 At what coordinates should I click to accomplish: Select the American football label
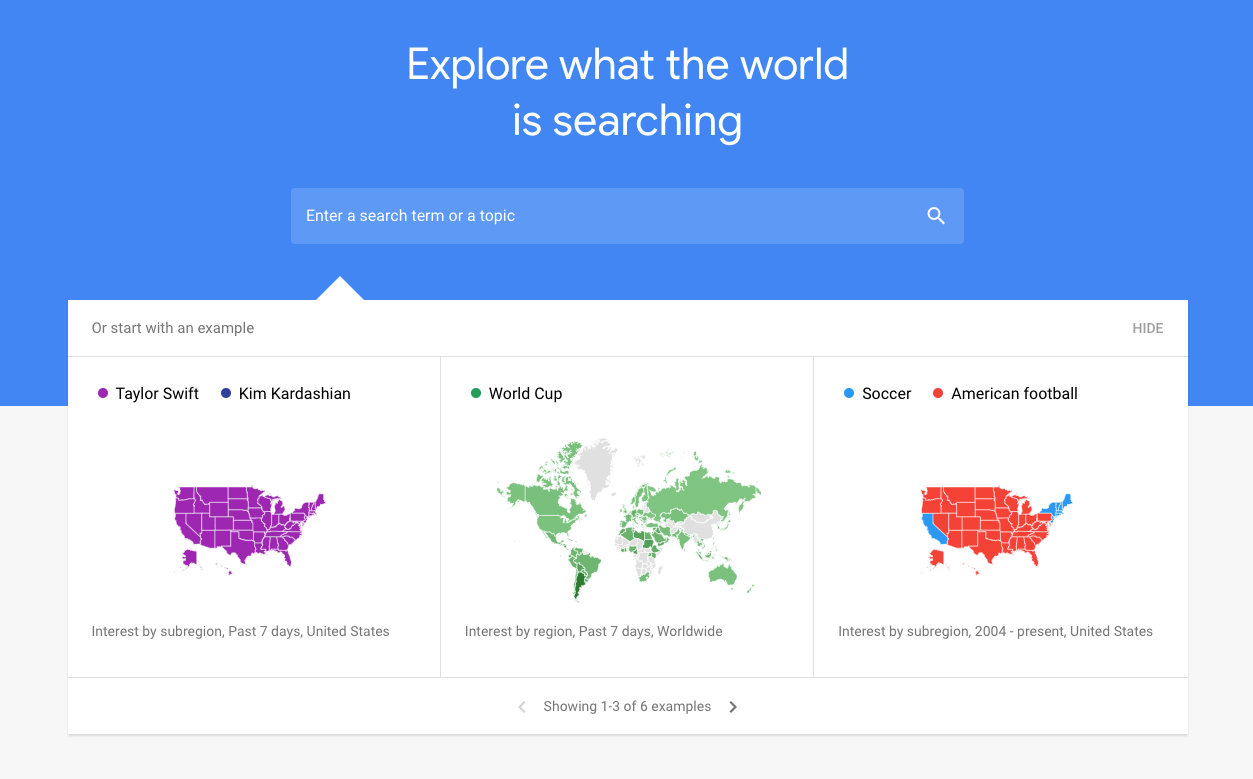click(1015, 393)
